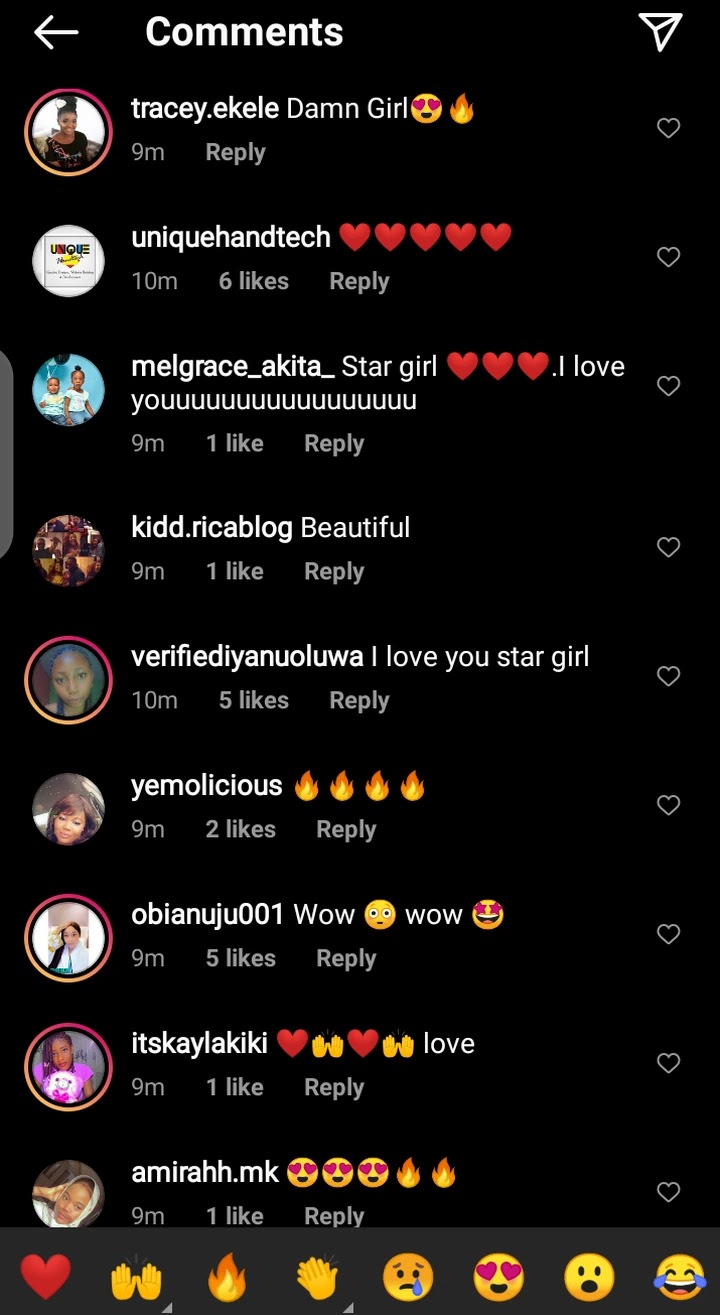Like obianuju001's comment with the heart

coord(668,934)
